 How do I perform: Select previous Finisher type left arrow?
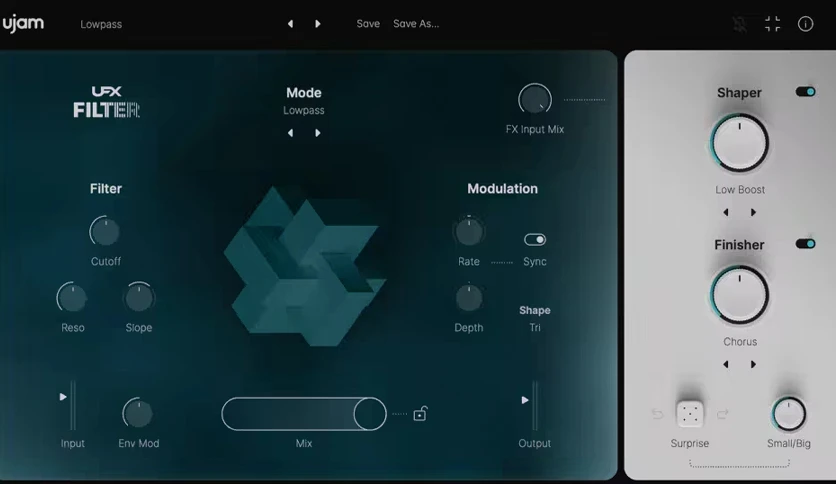click(x=726, y=365)
